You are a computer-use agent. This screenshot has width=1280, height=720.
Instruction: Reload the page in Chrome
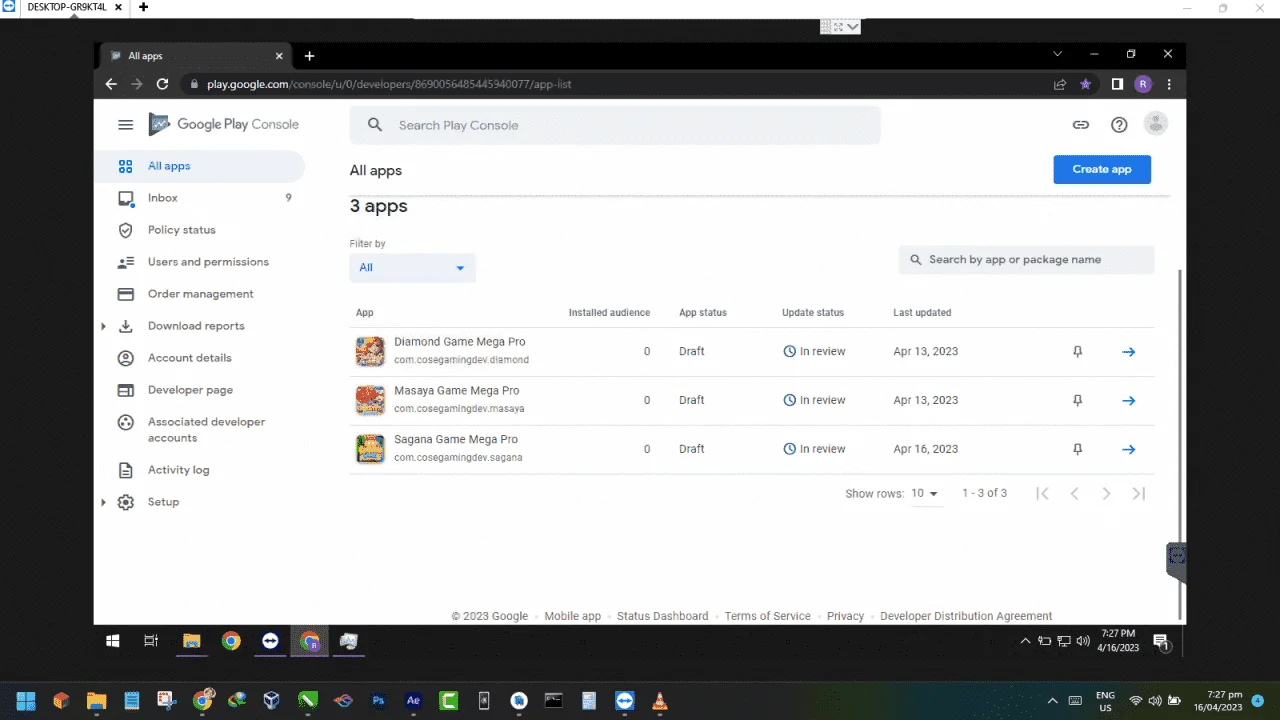162,84
